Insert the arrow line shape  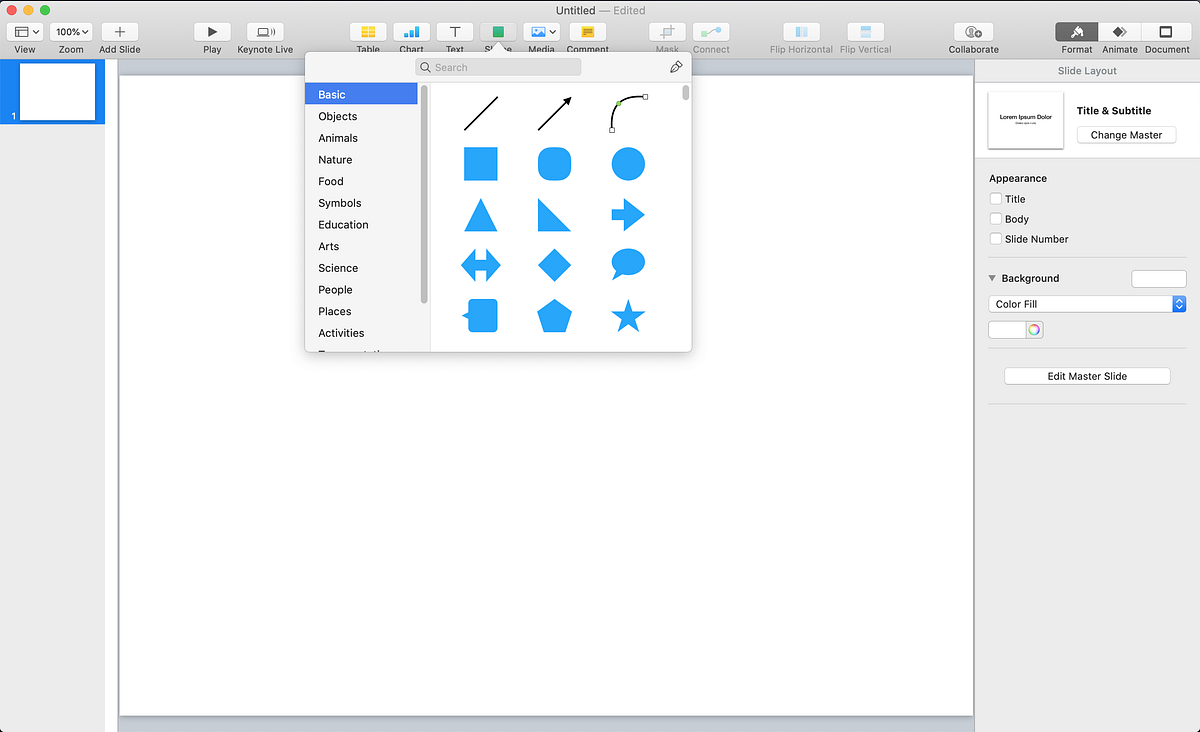(x=555, y=113)
